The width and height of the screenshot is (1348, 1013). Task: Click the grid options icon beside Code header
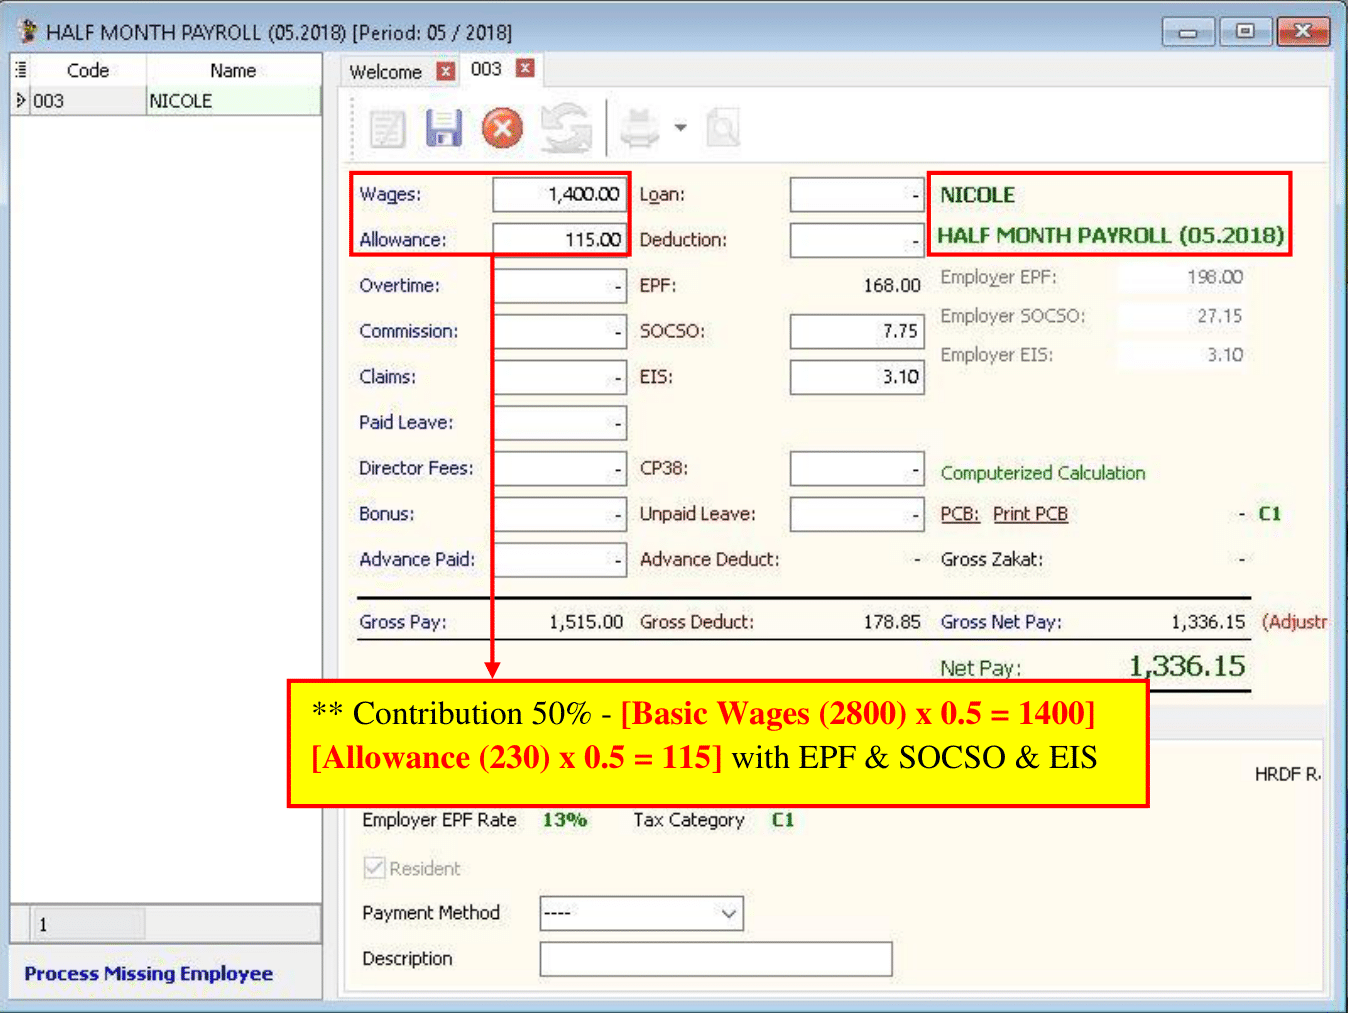coord(20,70)
